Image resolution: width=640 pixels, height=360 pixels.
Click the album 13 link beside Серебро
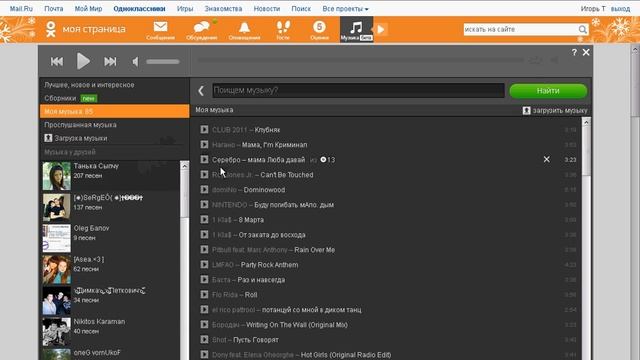(x=328, y=160)
